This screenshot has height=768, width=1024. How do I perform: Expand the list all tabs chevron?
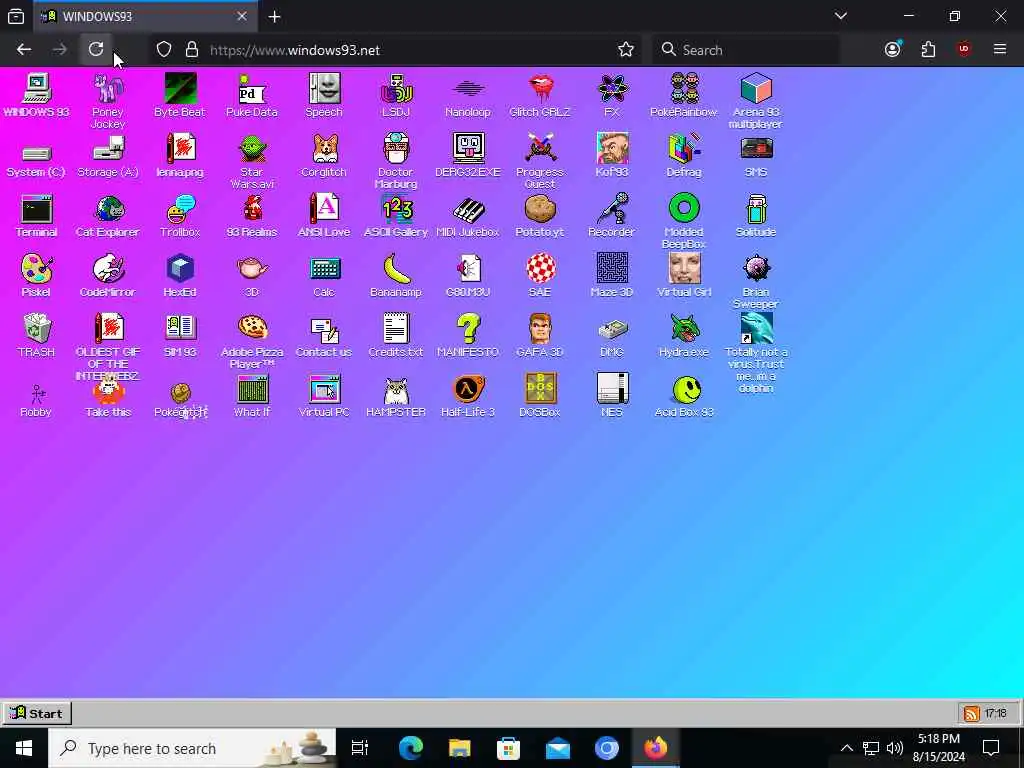[840, 16]
